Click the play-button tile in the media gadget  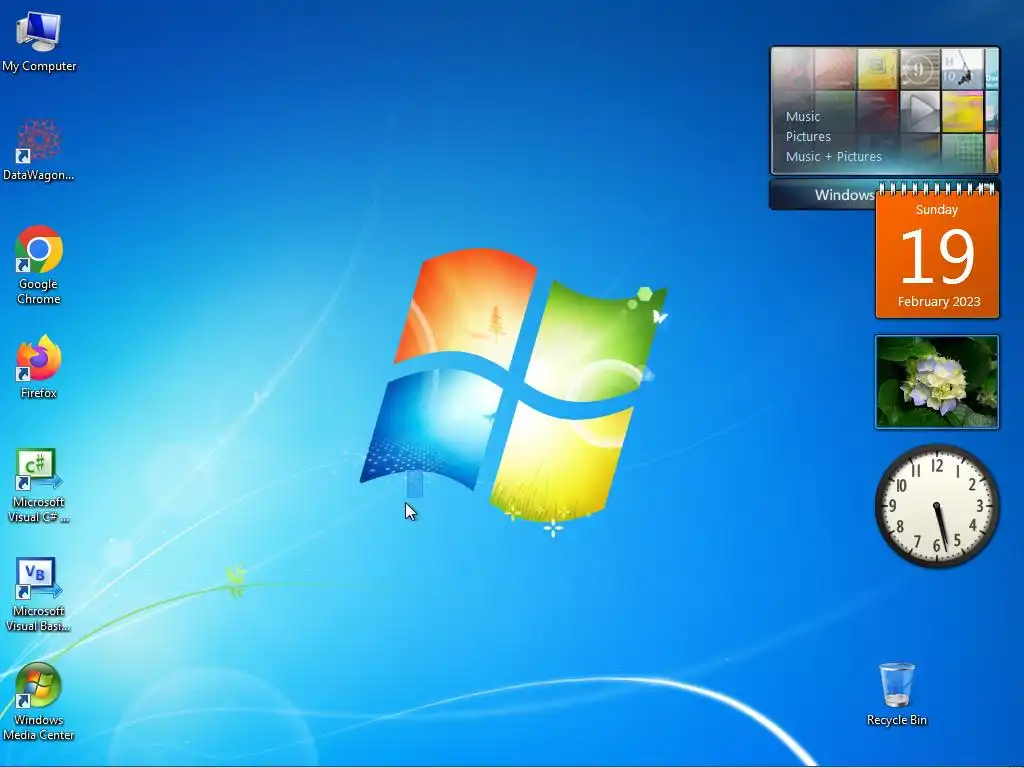coord(920,111)
